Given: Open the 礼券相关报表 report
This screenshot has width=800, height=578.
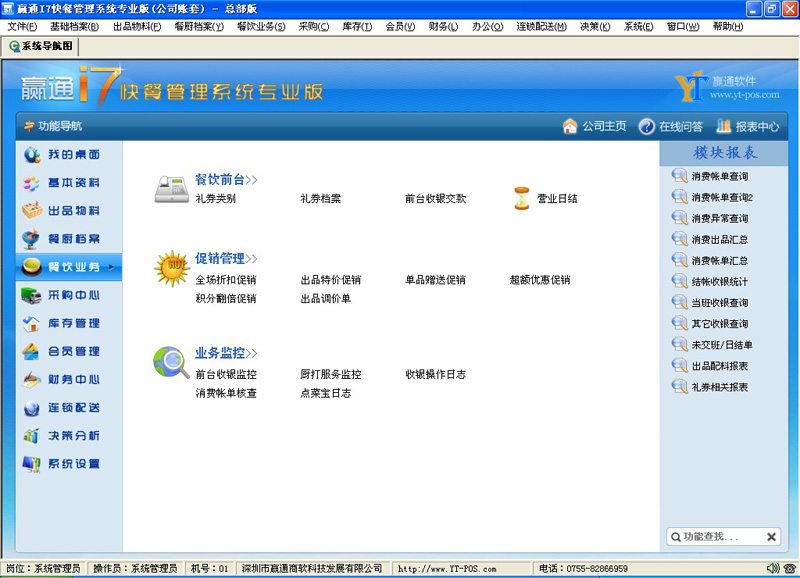Looking at the screenshot, I should pyautogui.click(x=719, y=387).
